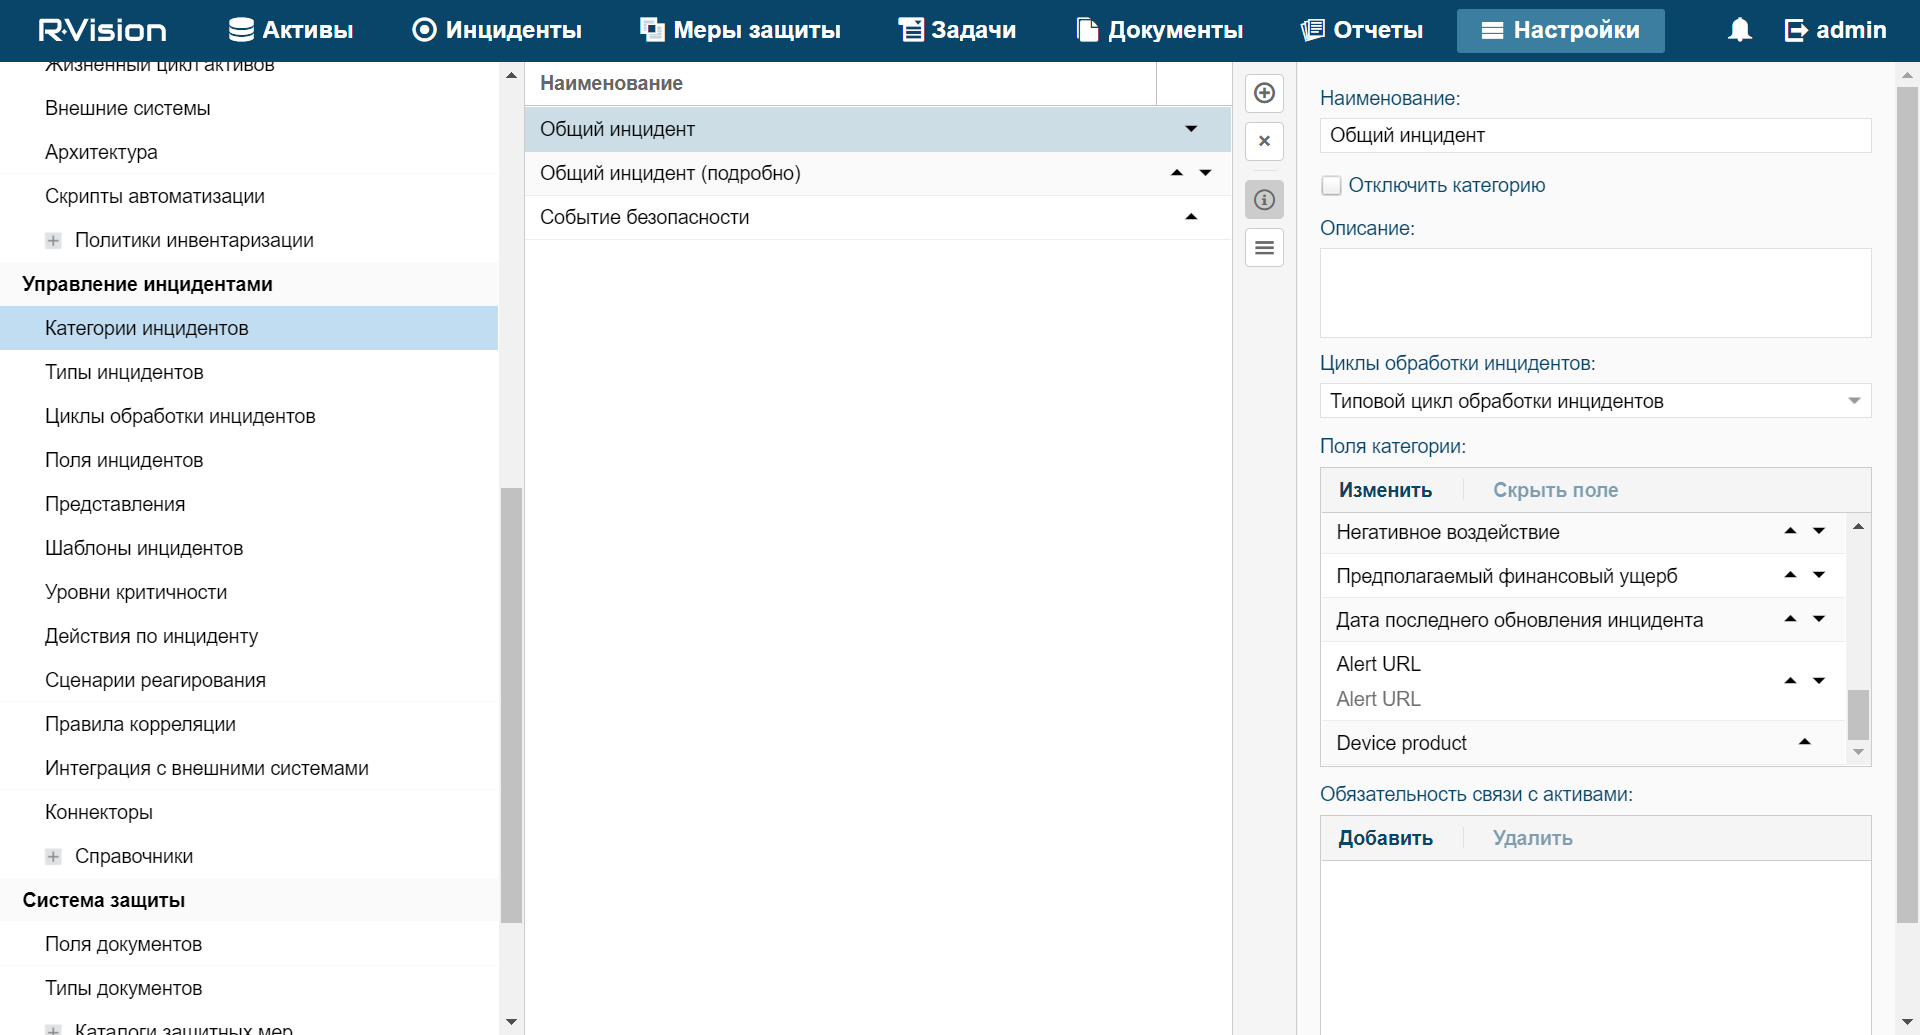The image size is (1920, 1035).
Task: Enable 'Отключить категорию' checkbox
Action: (x=1331, y=185)
